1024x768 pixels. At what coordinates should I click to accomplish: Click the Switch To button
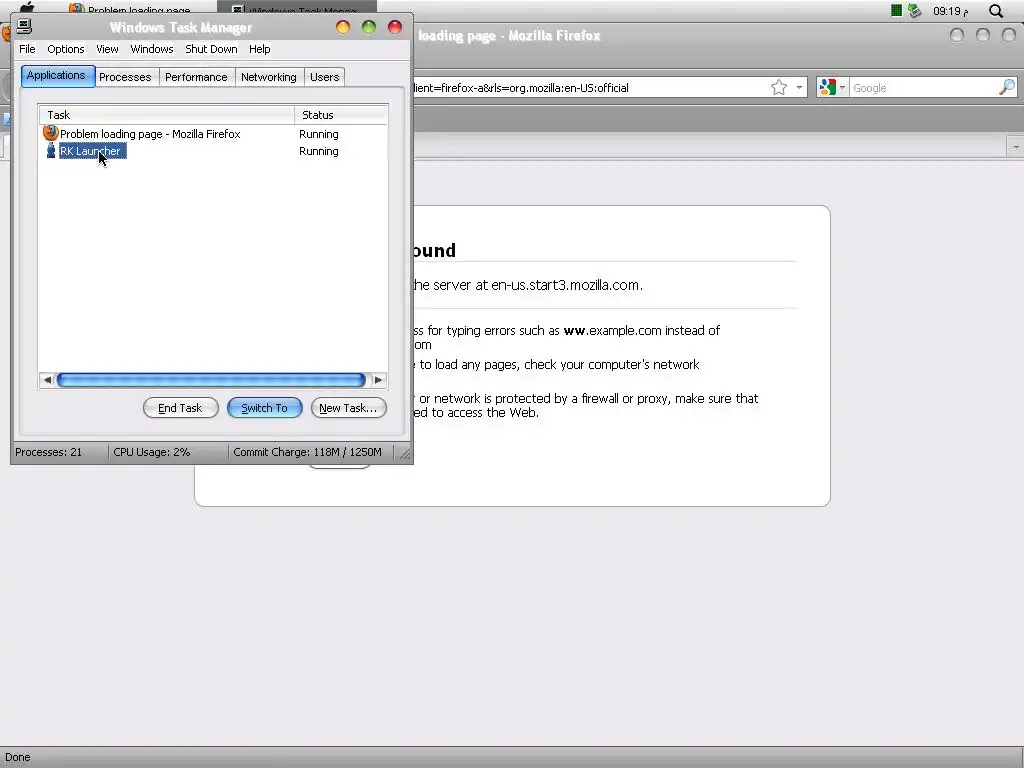tap(264, 408)
